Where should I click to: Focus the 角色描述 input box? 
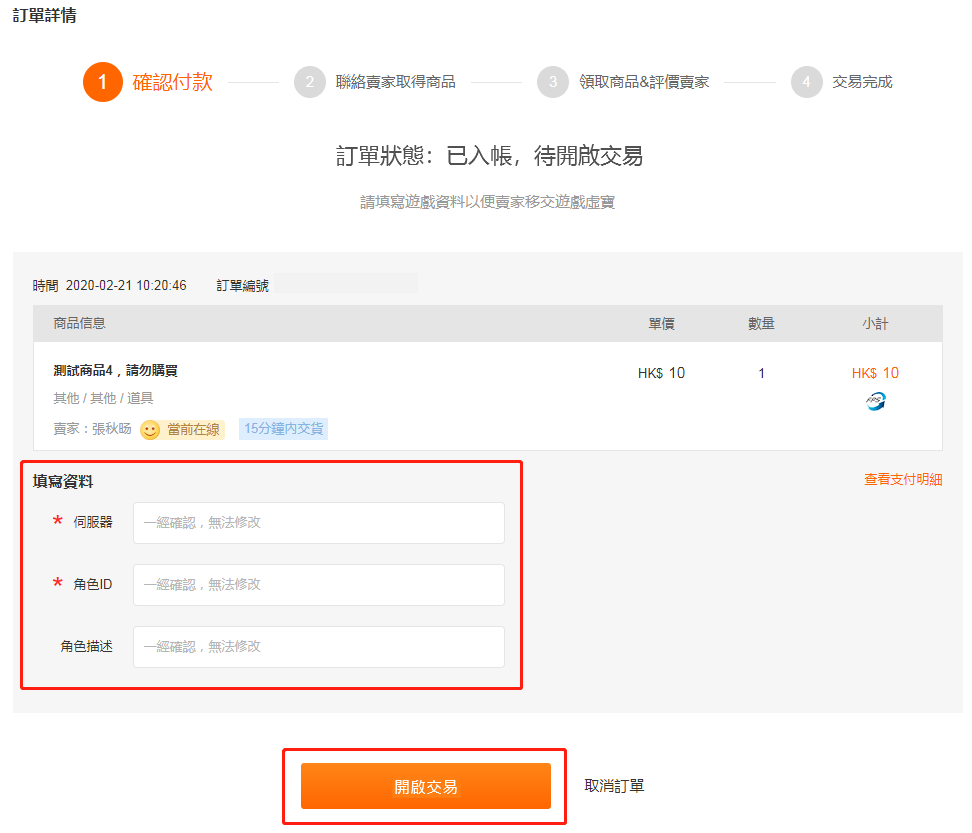coord(318,647)
